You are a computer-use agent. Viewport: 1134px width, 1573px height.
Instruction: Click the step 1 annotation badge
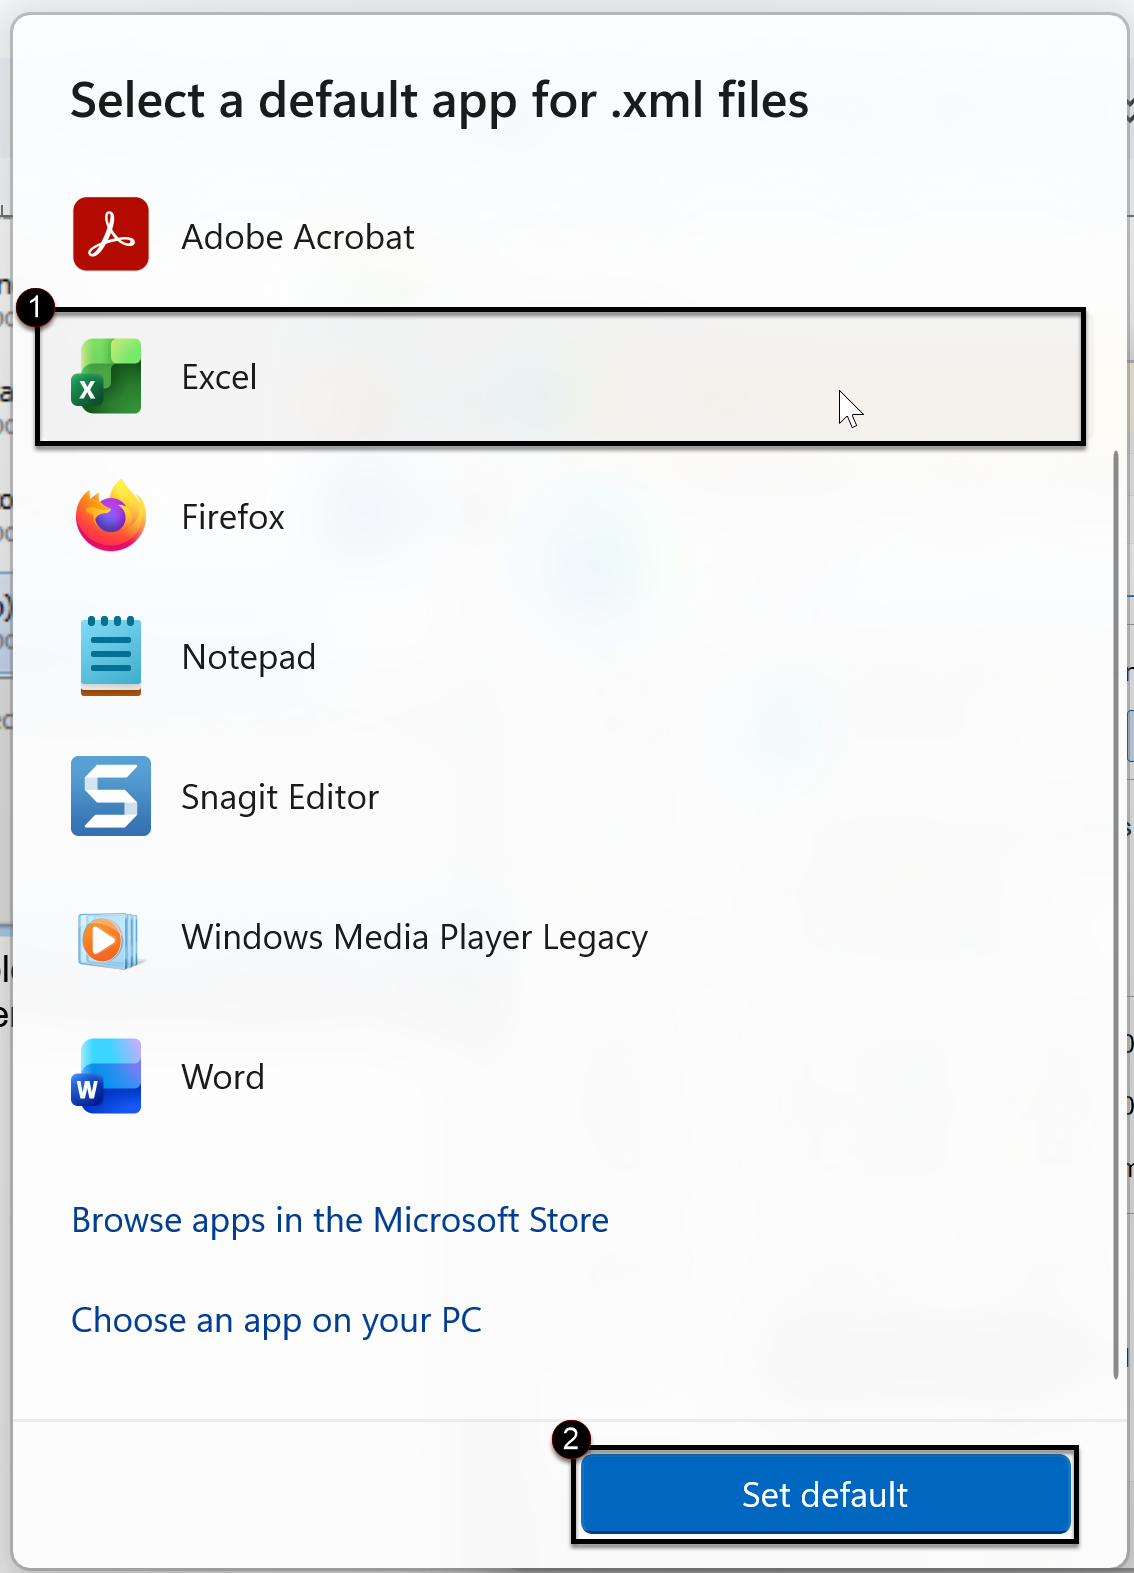tap(35, 307)
